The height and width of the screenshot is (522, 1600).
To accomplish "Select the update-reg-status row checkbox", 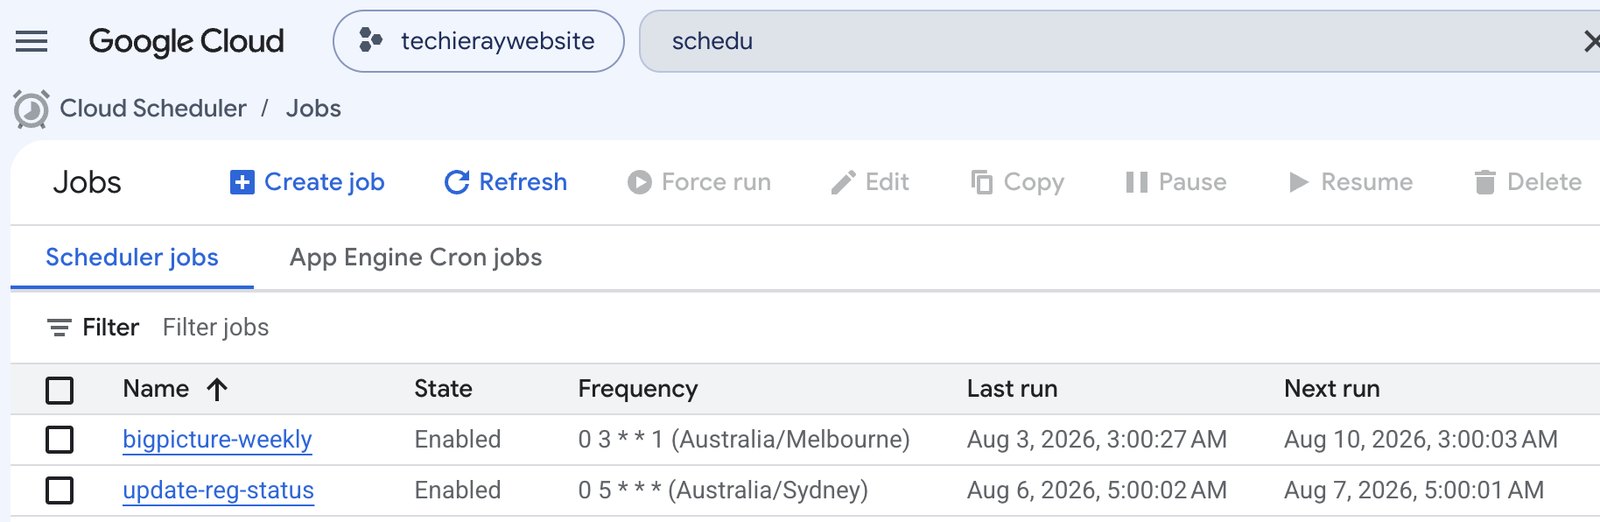I will [x=60, y=491].
